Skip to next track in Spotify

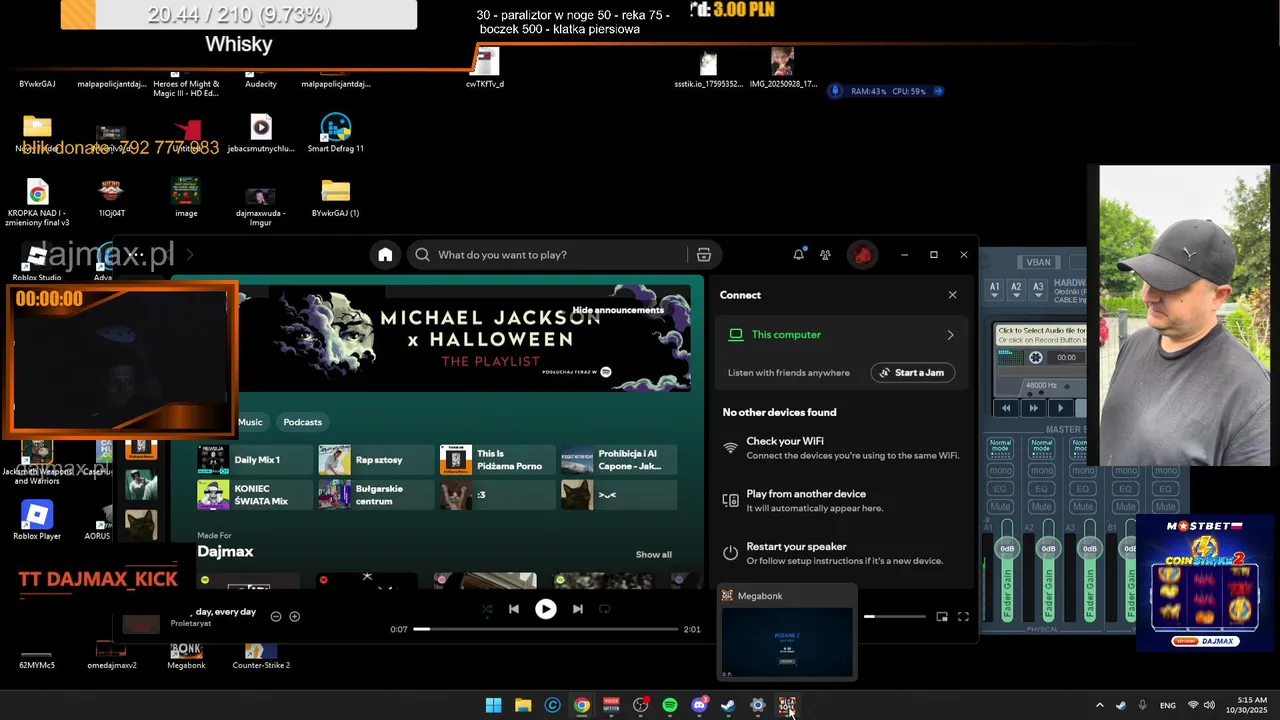577,609
